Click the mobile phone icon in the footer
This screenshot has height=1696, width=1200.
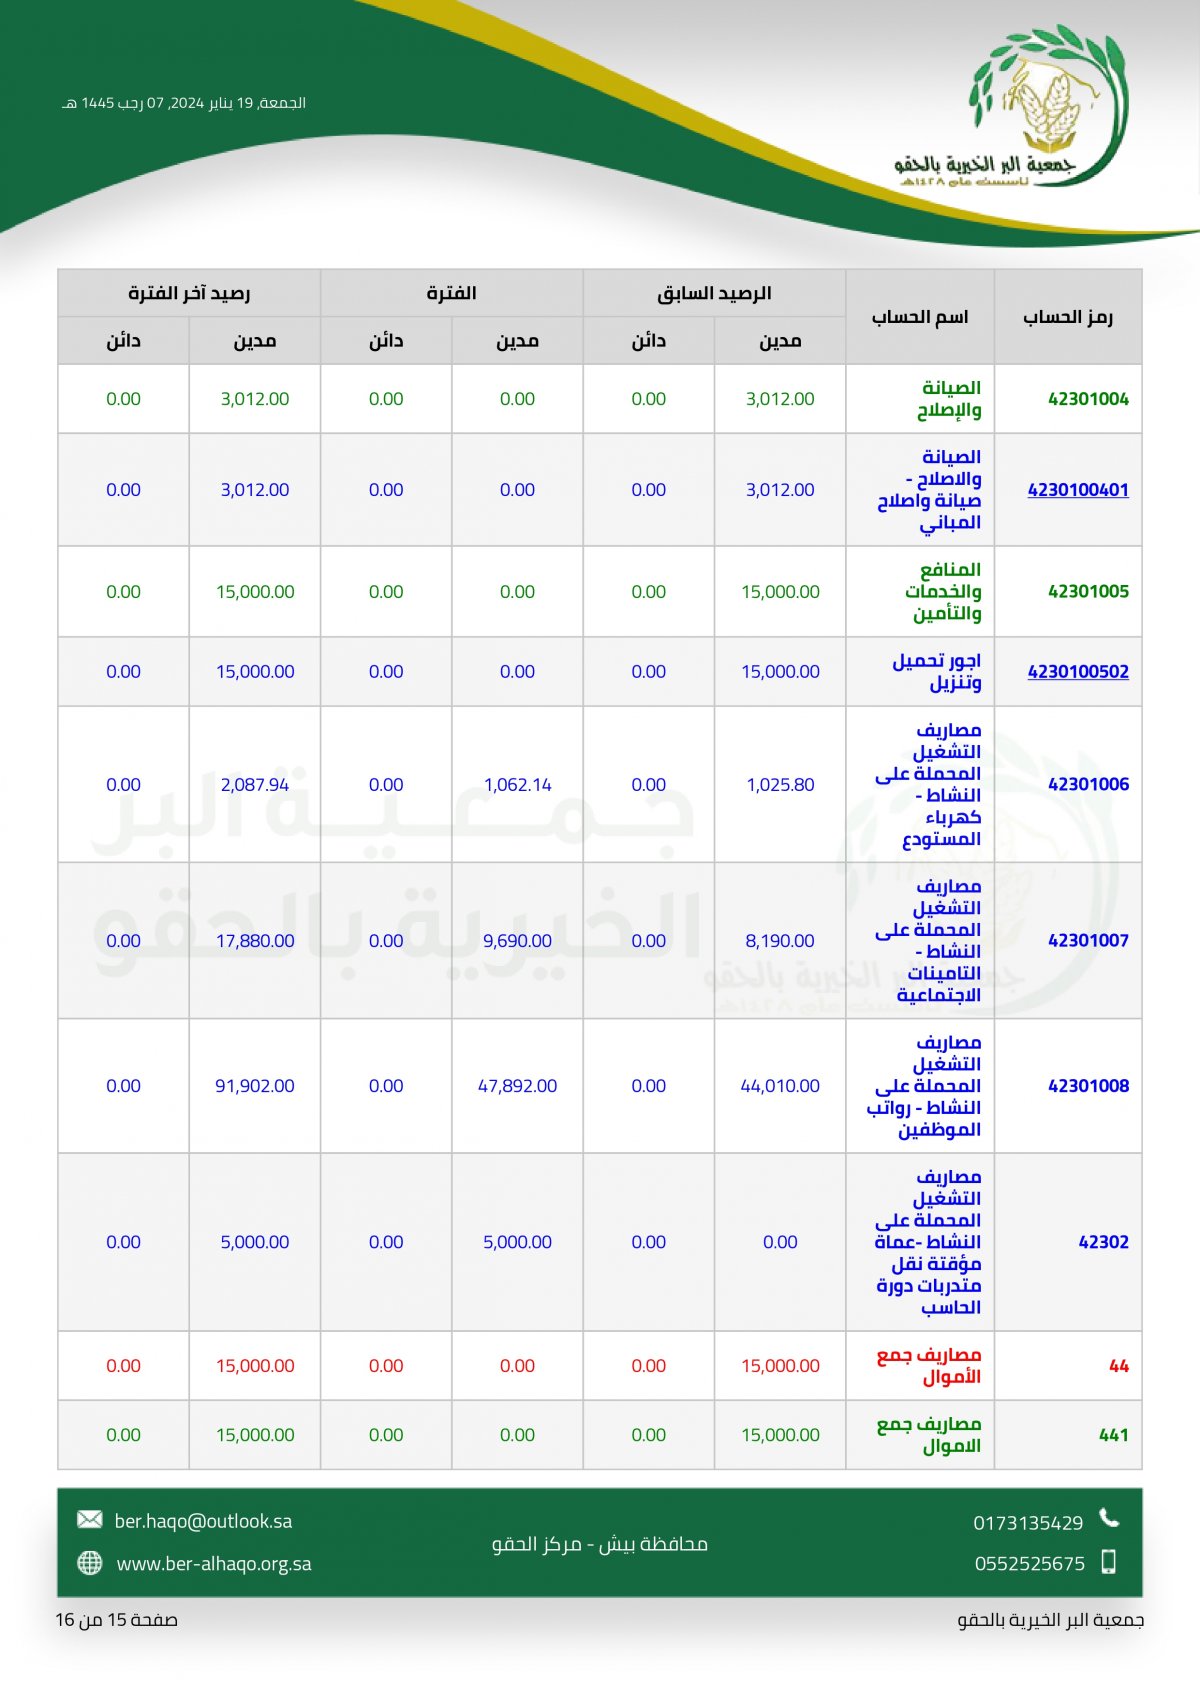[x=1108, y=1562]
